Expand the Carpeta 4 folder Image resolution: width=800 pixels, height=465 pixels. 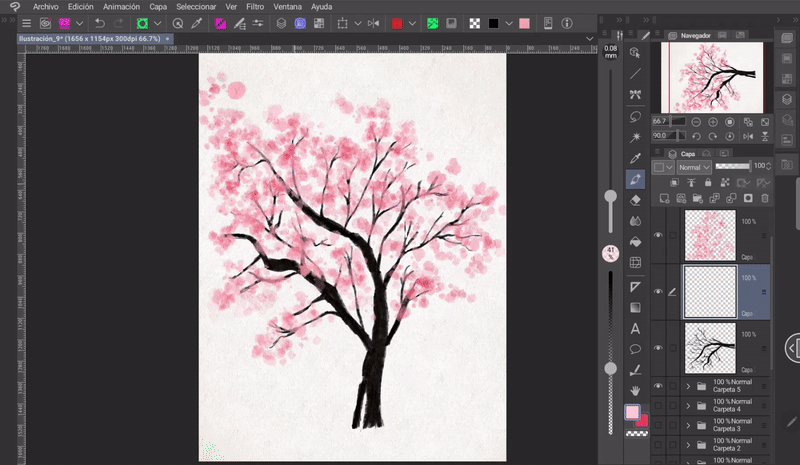[688, 408]
